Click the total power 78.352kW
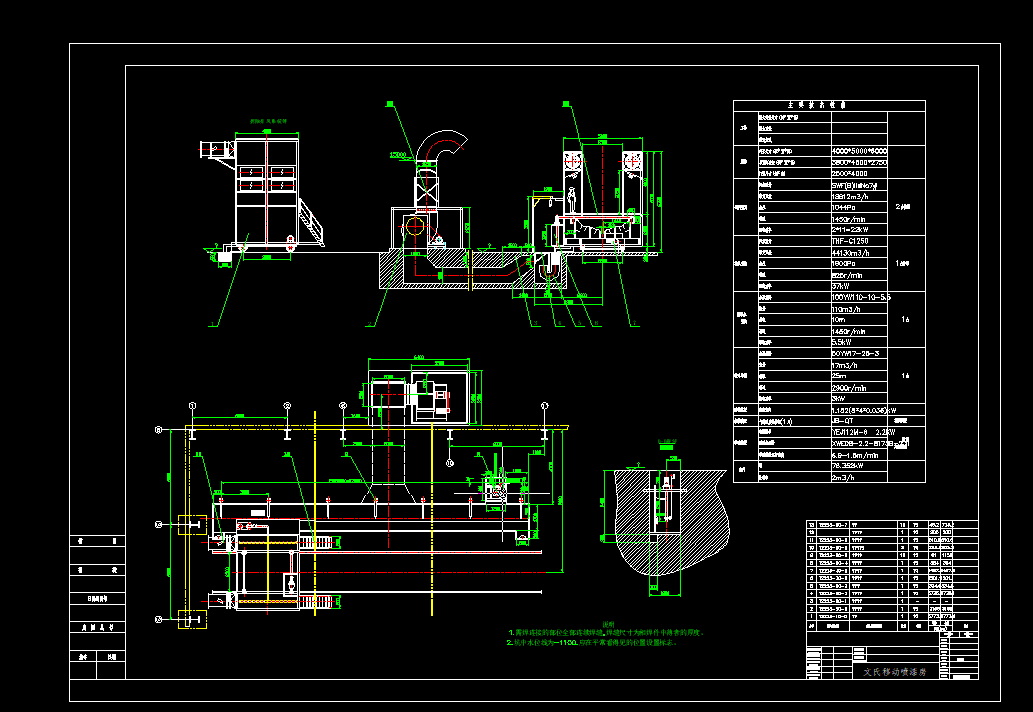The image size is (1033, 712). 849,466
